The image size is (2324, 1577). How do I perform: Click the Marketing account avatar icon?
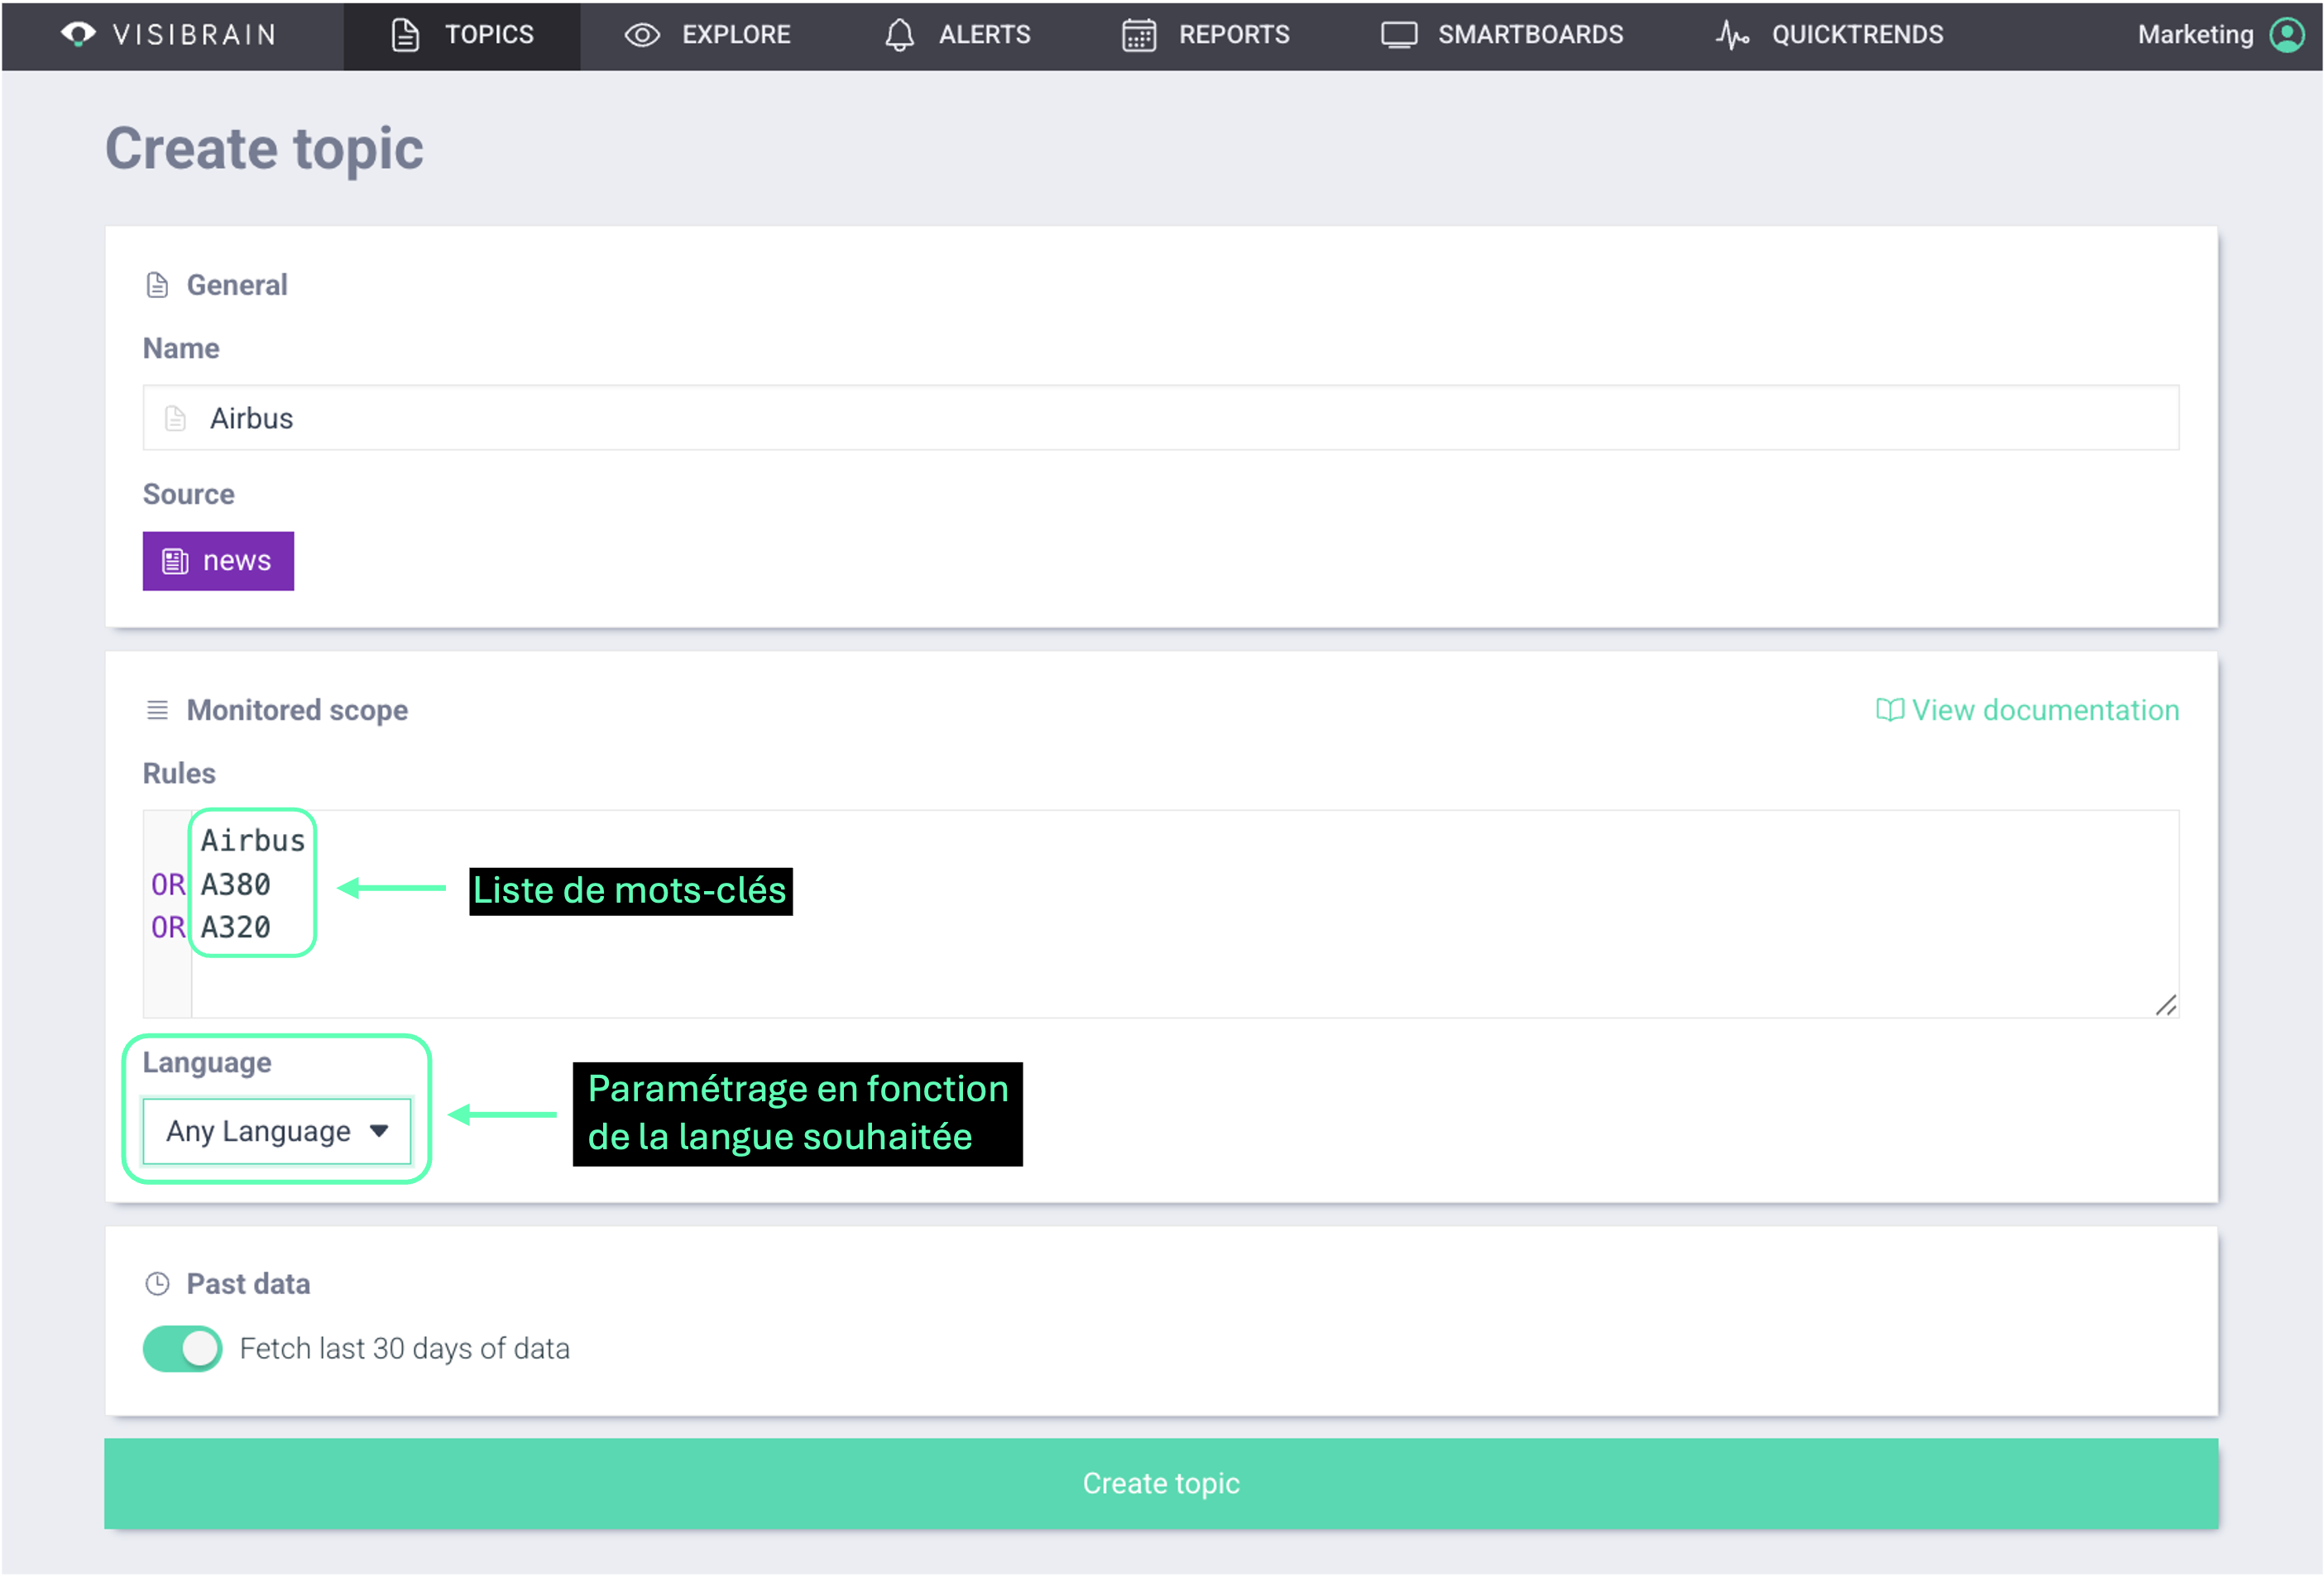pos(2285,35)
